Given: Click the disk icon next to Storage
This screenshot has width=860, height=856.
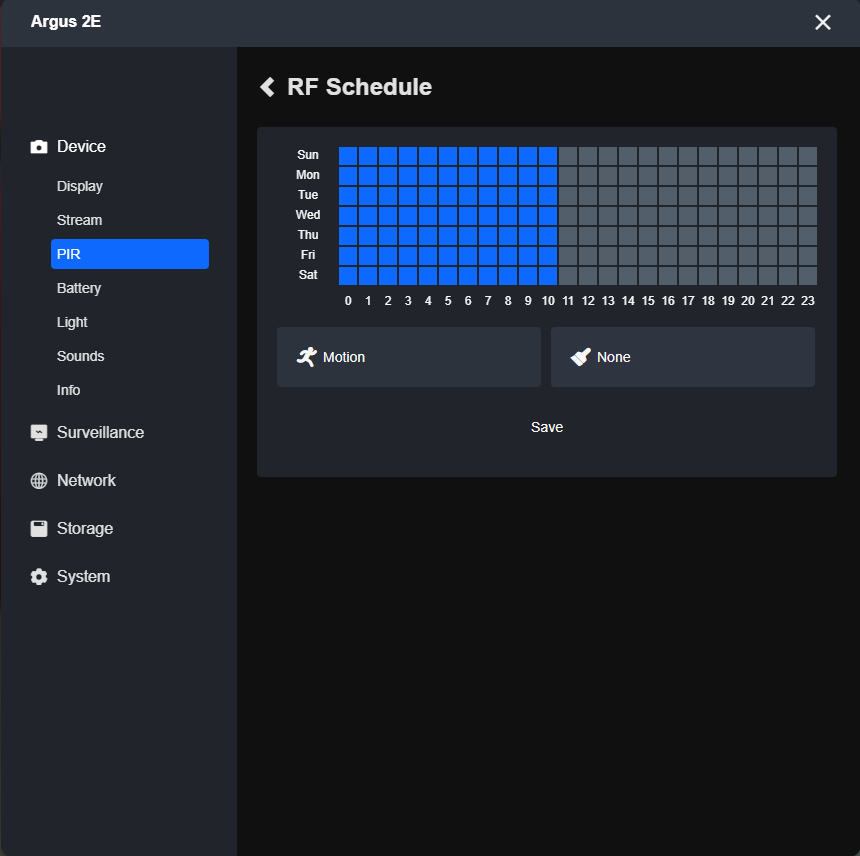Looking at the screenshot, I should (x=38, y=529).
